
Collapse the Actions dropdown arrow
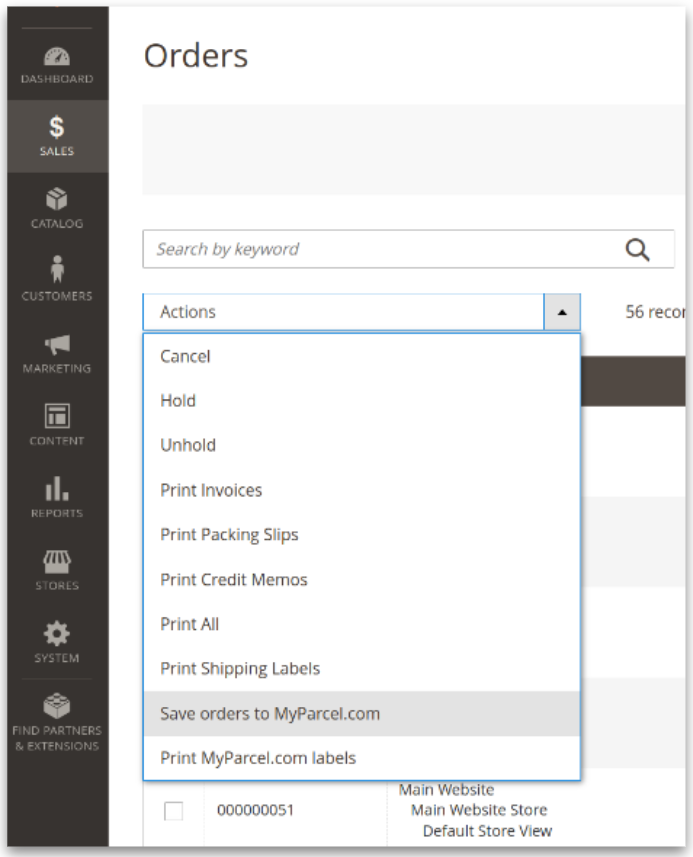[x=561, y=312]
